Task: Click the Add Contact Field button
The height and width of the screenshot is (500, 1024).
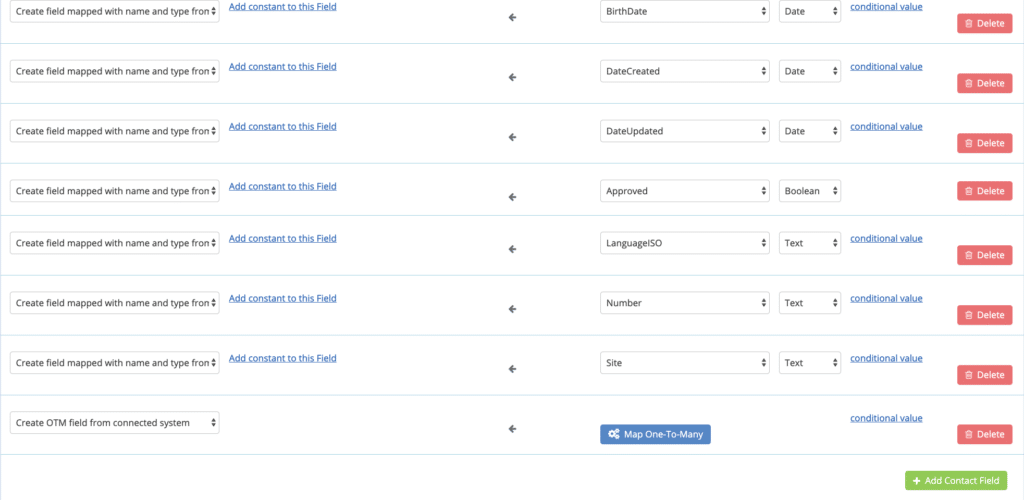Action: pos(956,481)
